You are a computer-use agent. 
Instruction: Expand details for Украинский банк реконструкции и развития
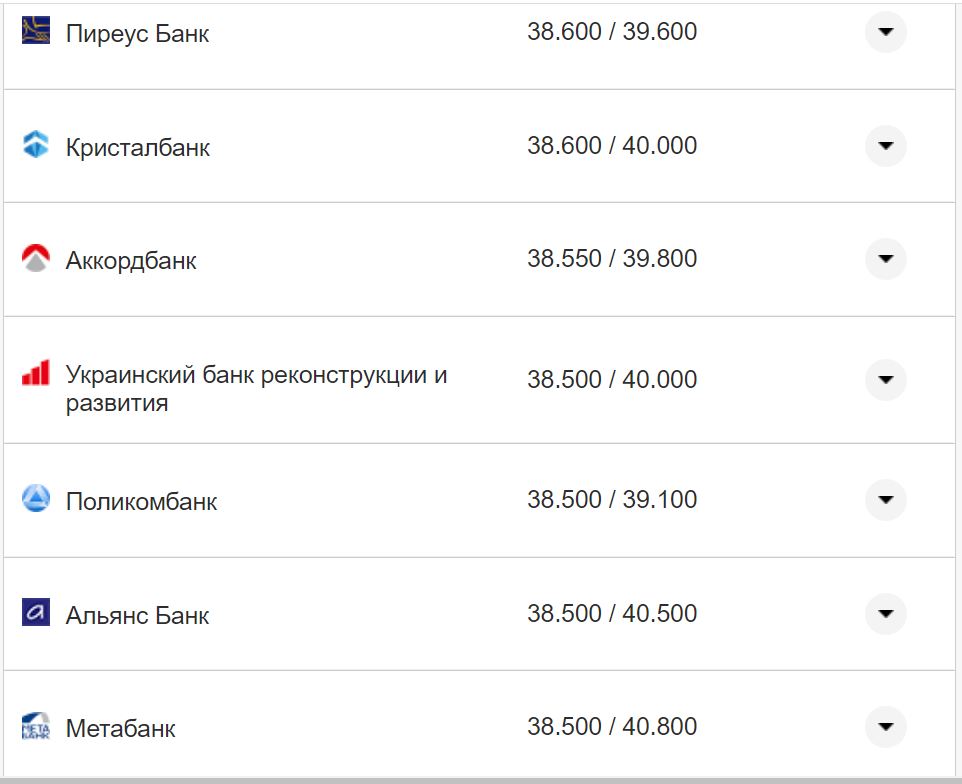pos(885,380)
